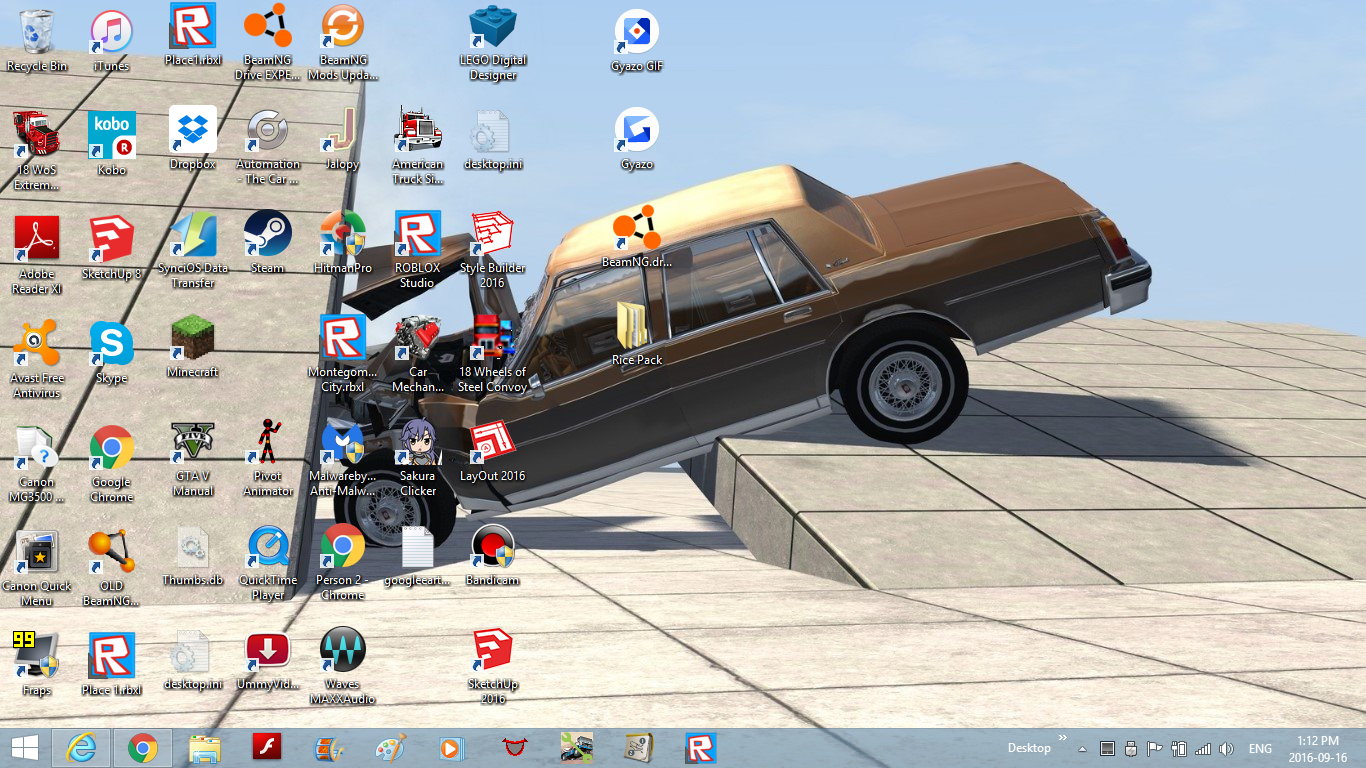Select the Canon MG3500 manual shortcut
This screenshot has height=768, width=1366.
click(37, 464)
